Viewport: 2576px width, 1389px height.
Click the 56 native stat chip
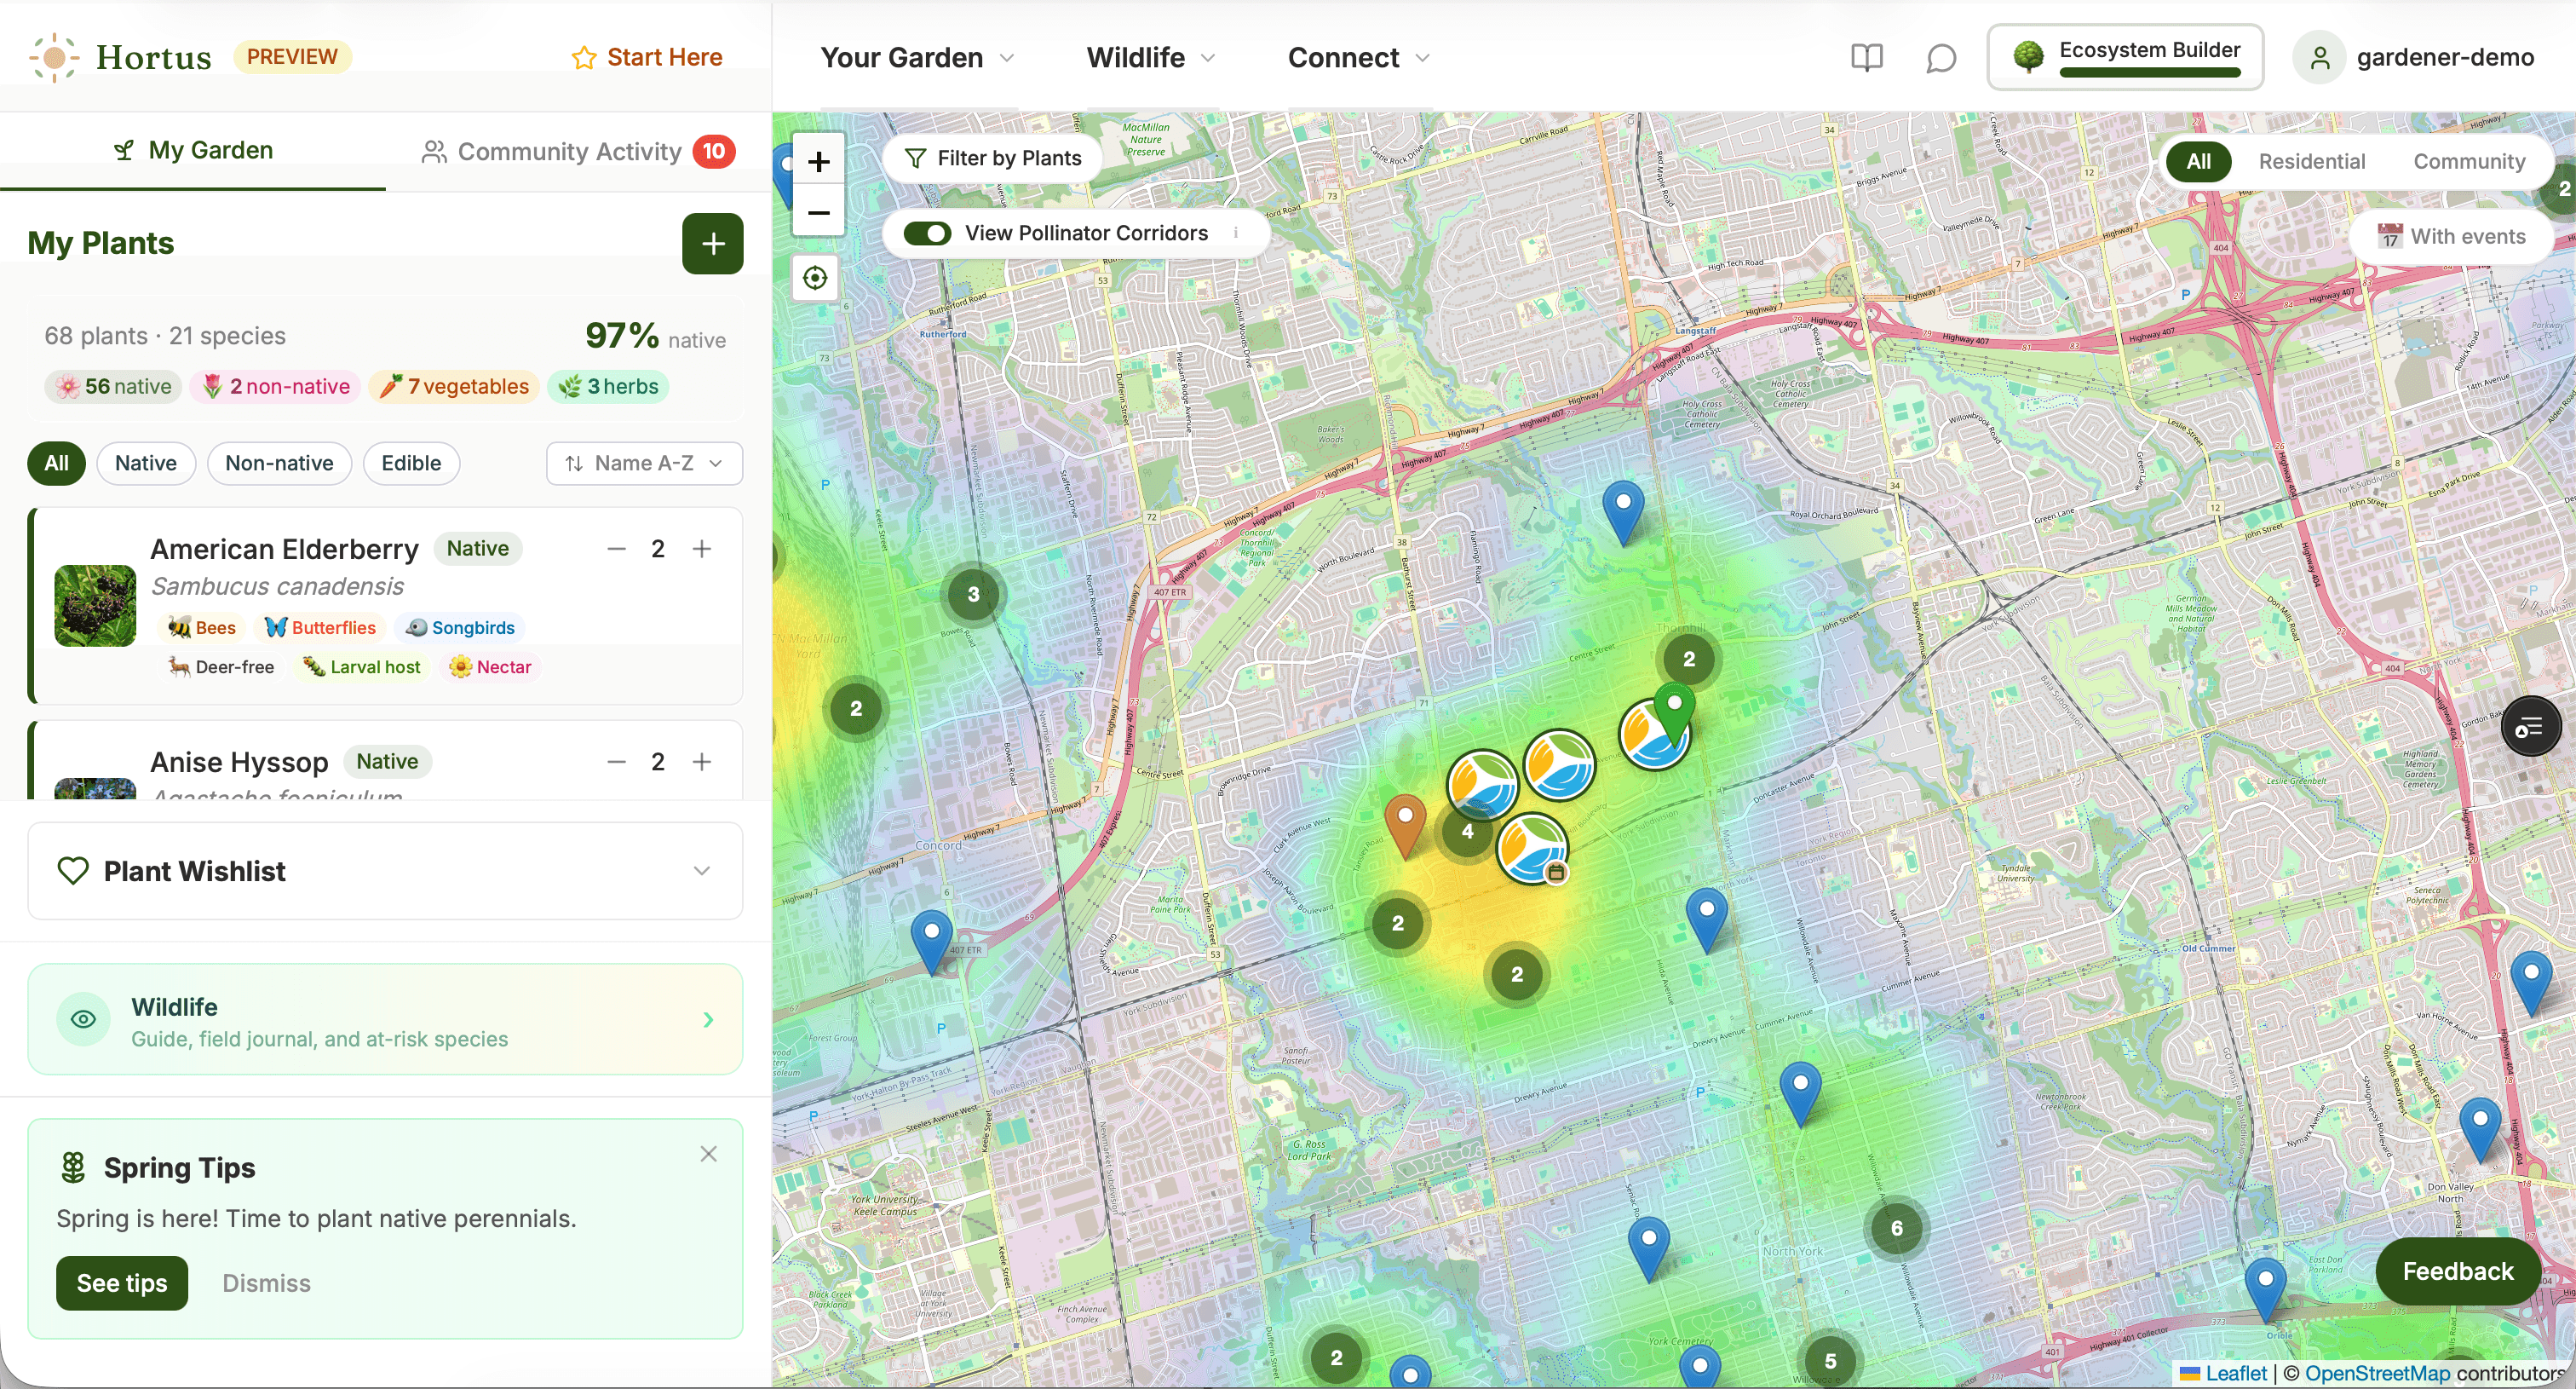click(x=113, y=386)
